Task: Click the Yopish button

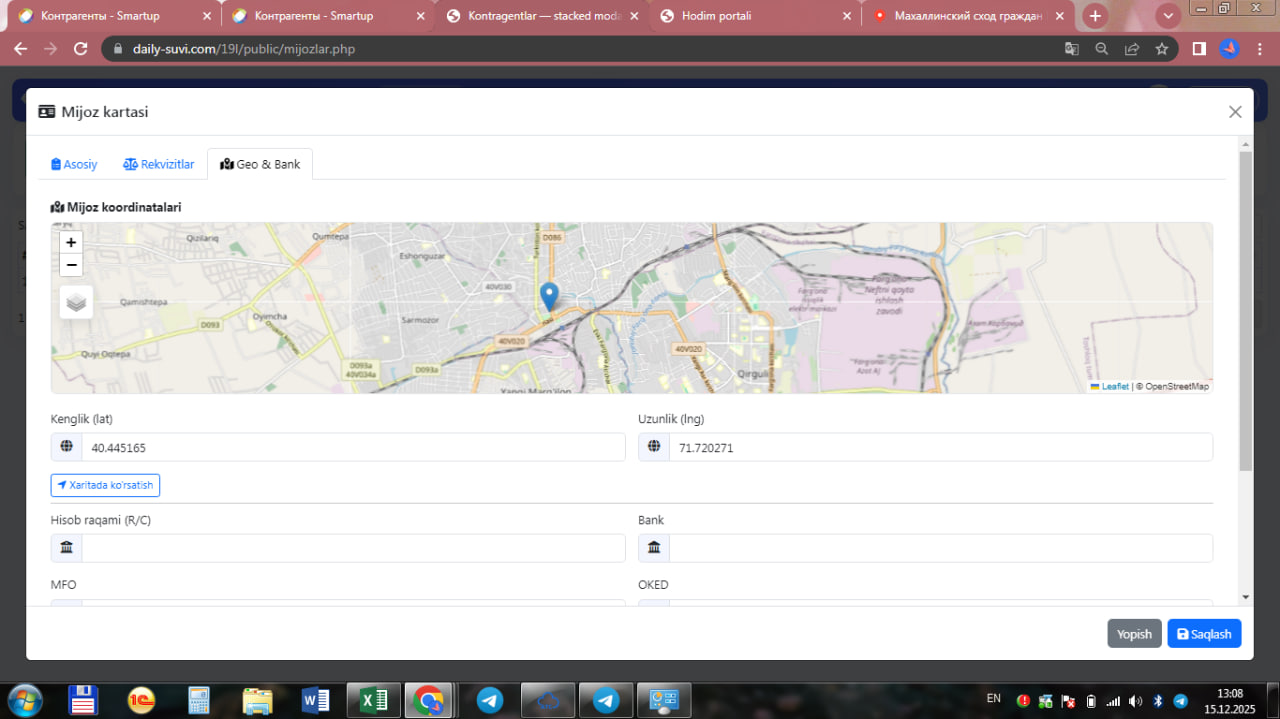Action: pyautogui.click(x=1134, y=634)
